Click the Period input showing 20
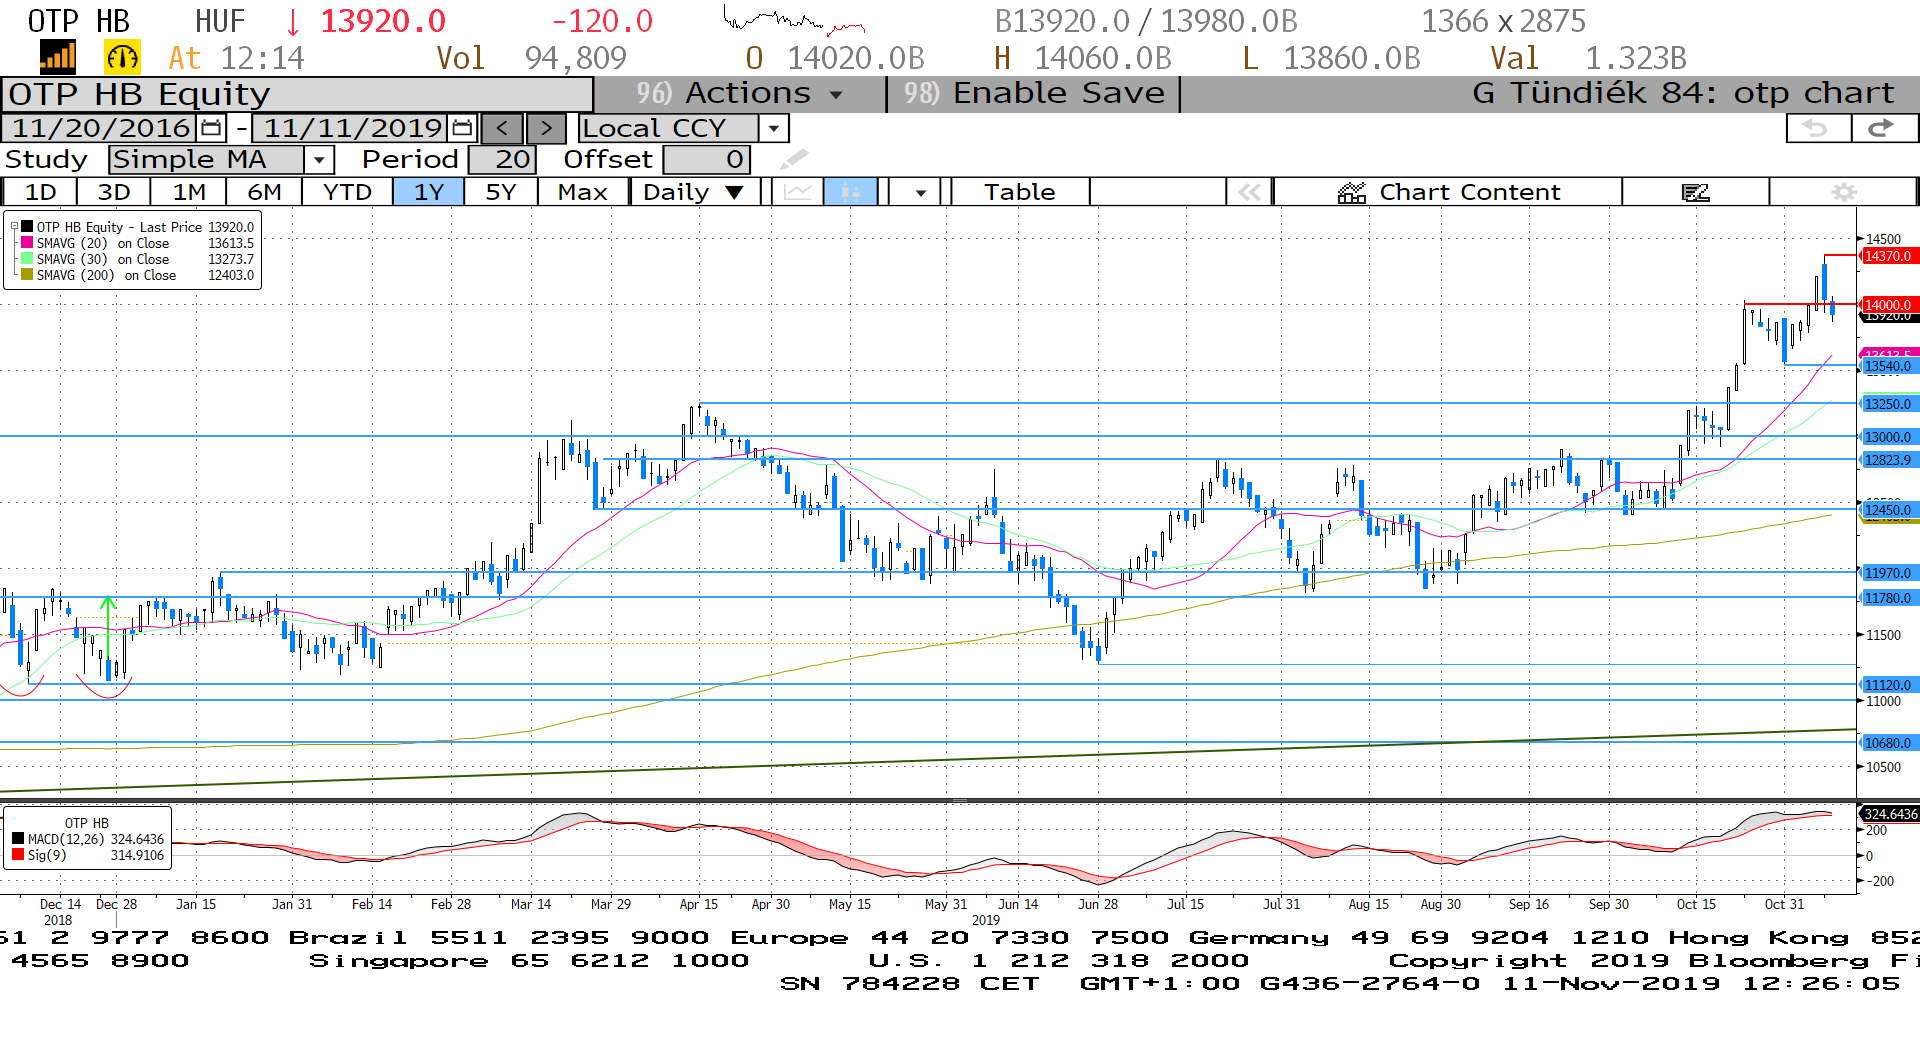Viewport: 1920px width, 1039px height. pyautogui.click(x=502, y=159)
